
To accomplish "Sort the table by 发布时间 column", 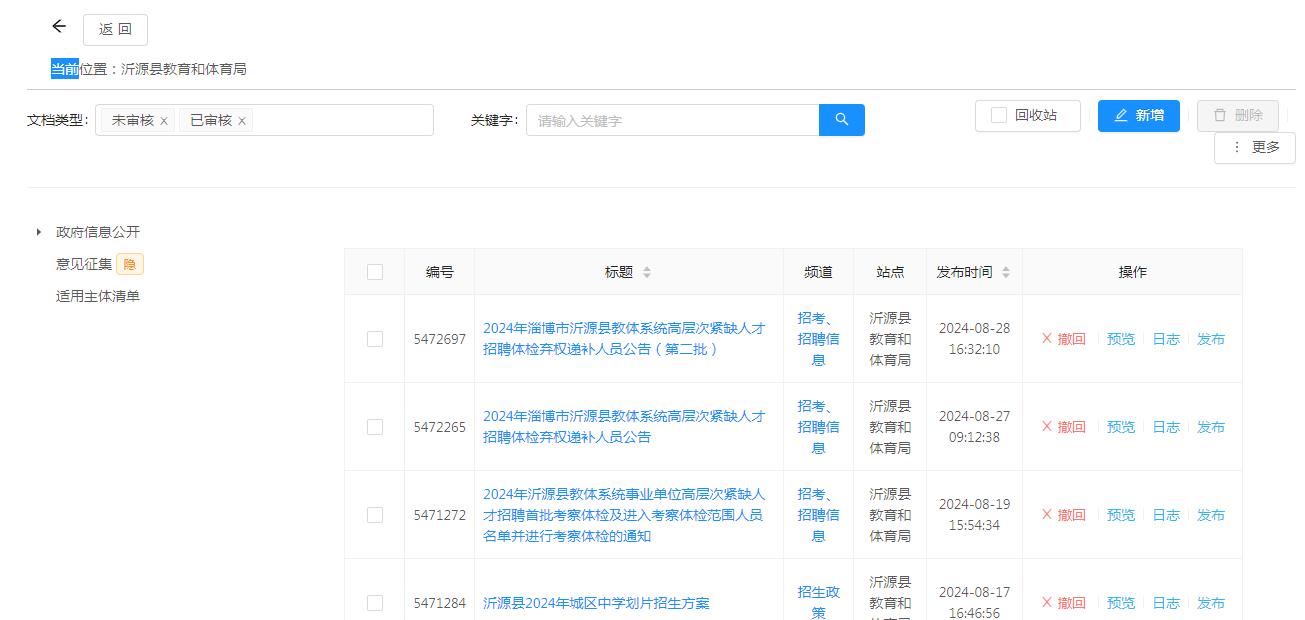I will click(x=1005, y=272).
